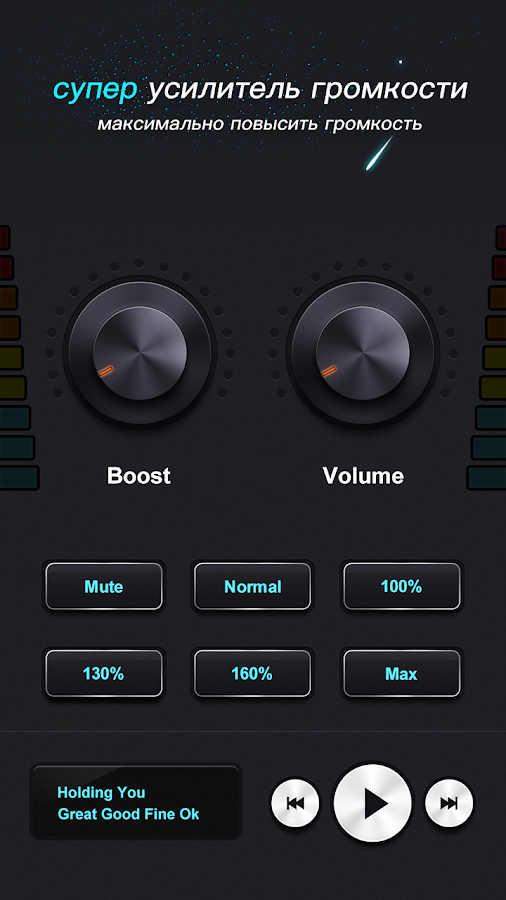Click the shooting star graphic in the header

pos(380,153)
